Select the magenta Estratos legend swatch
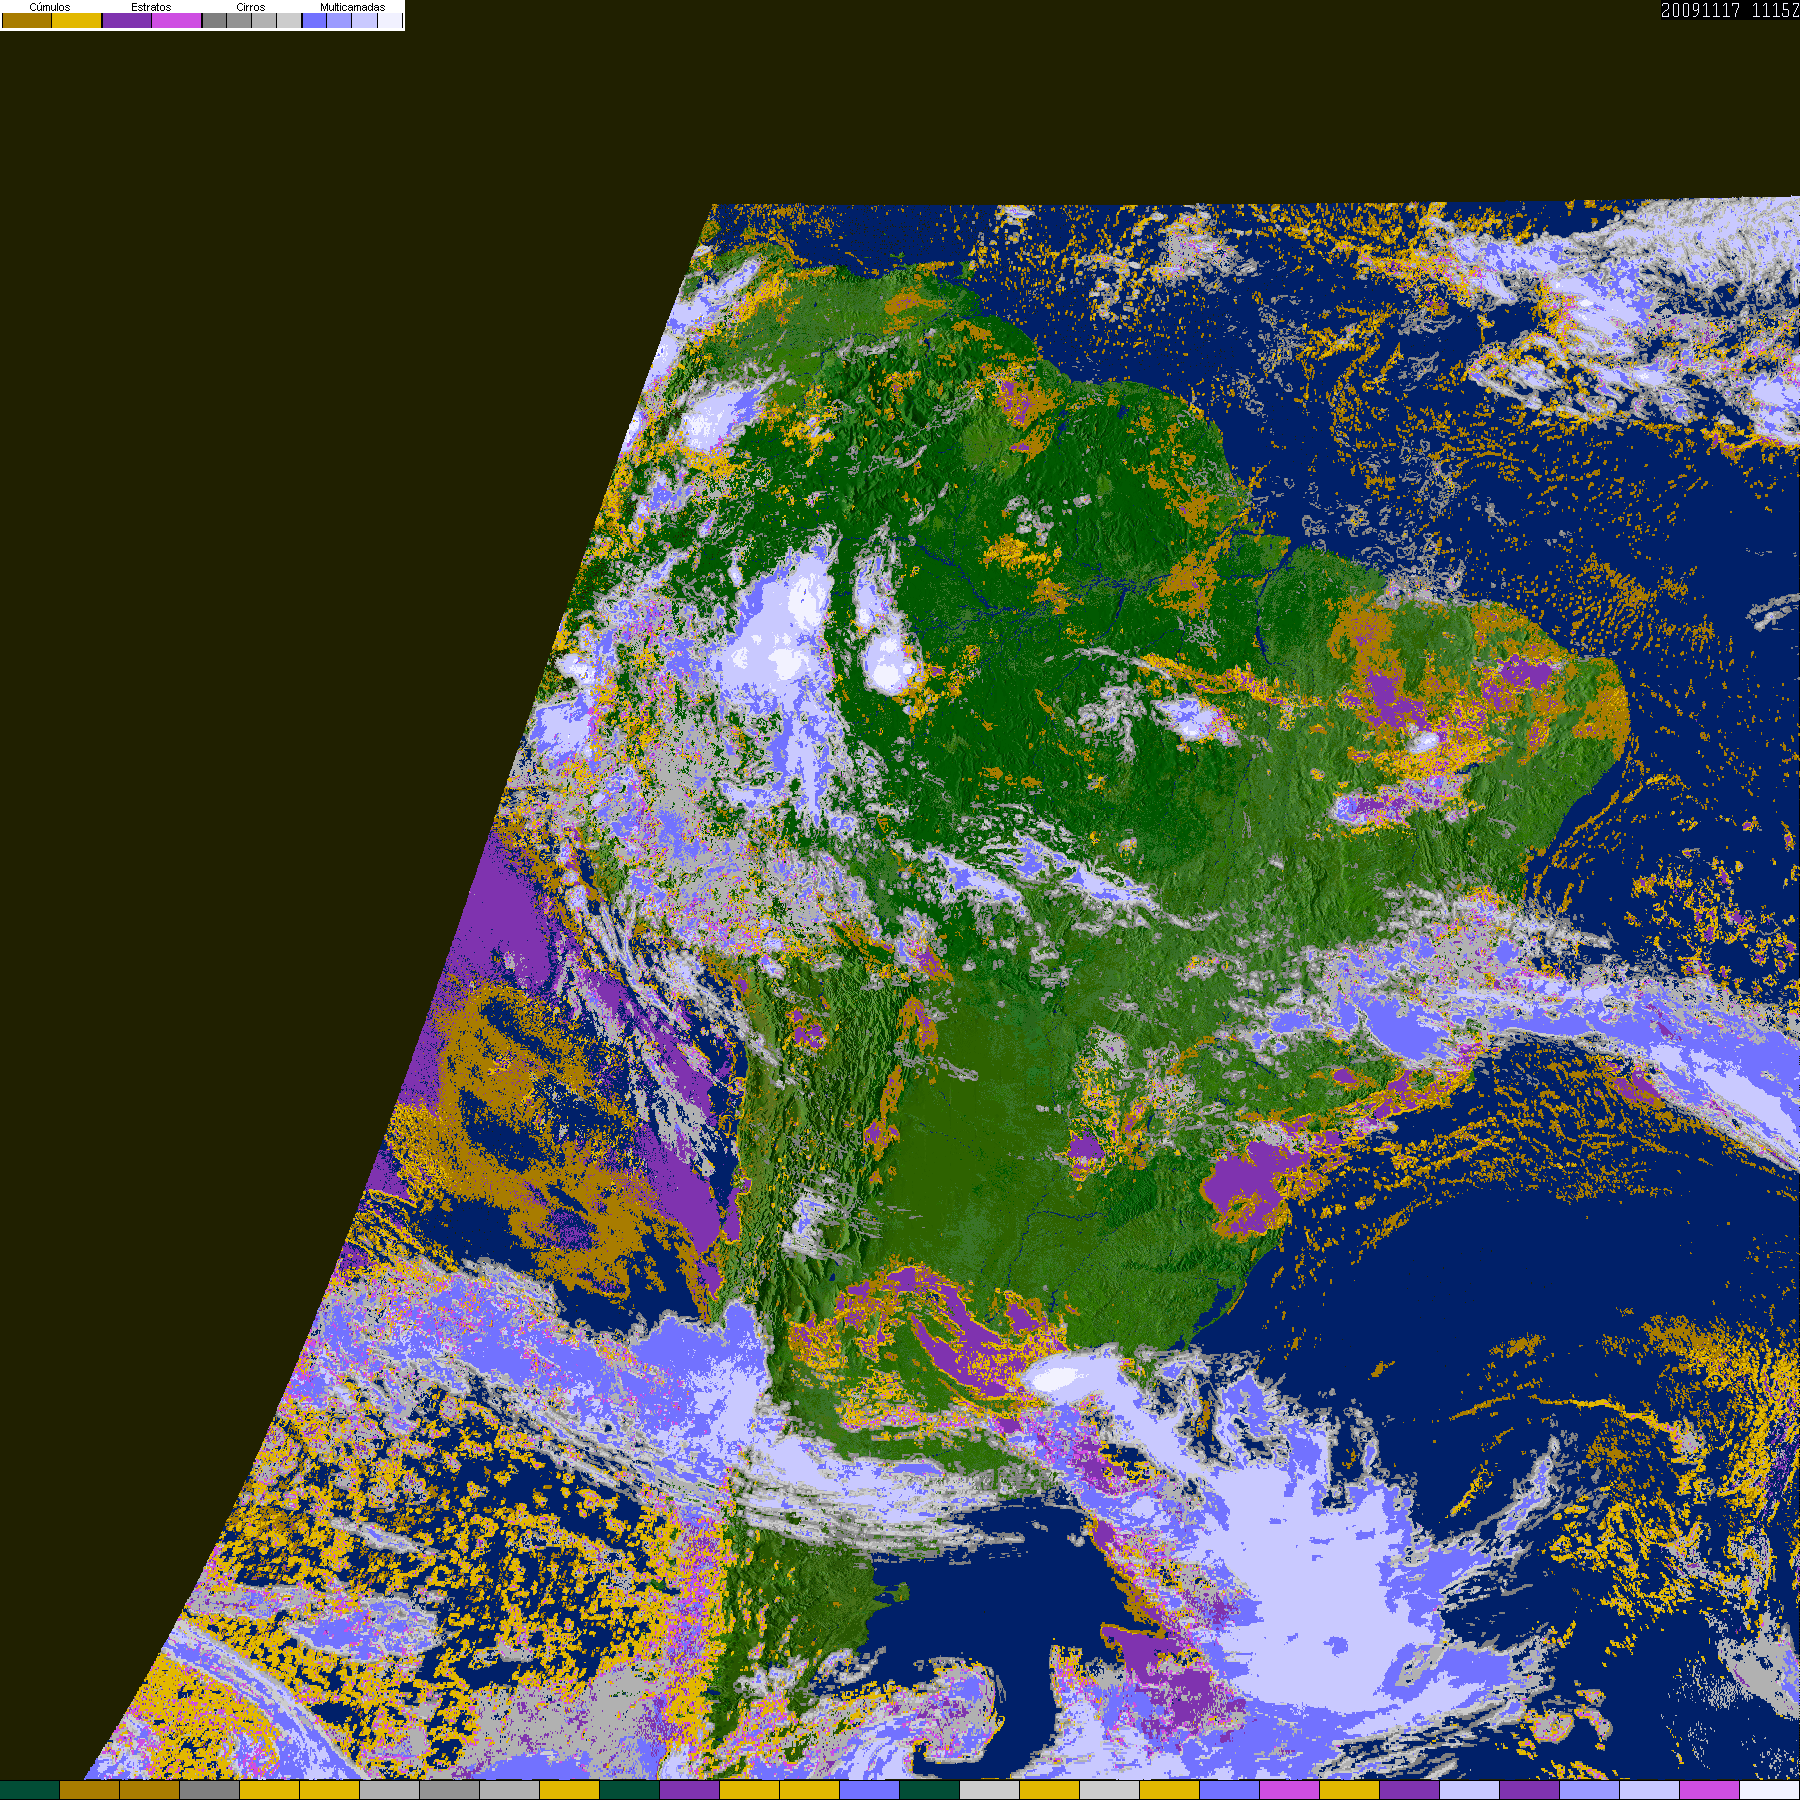This screenshot has width=1800, height=1800. pos(176,20)
